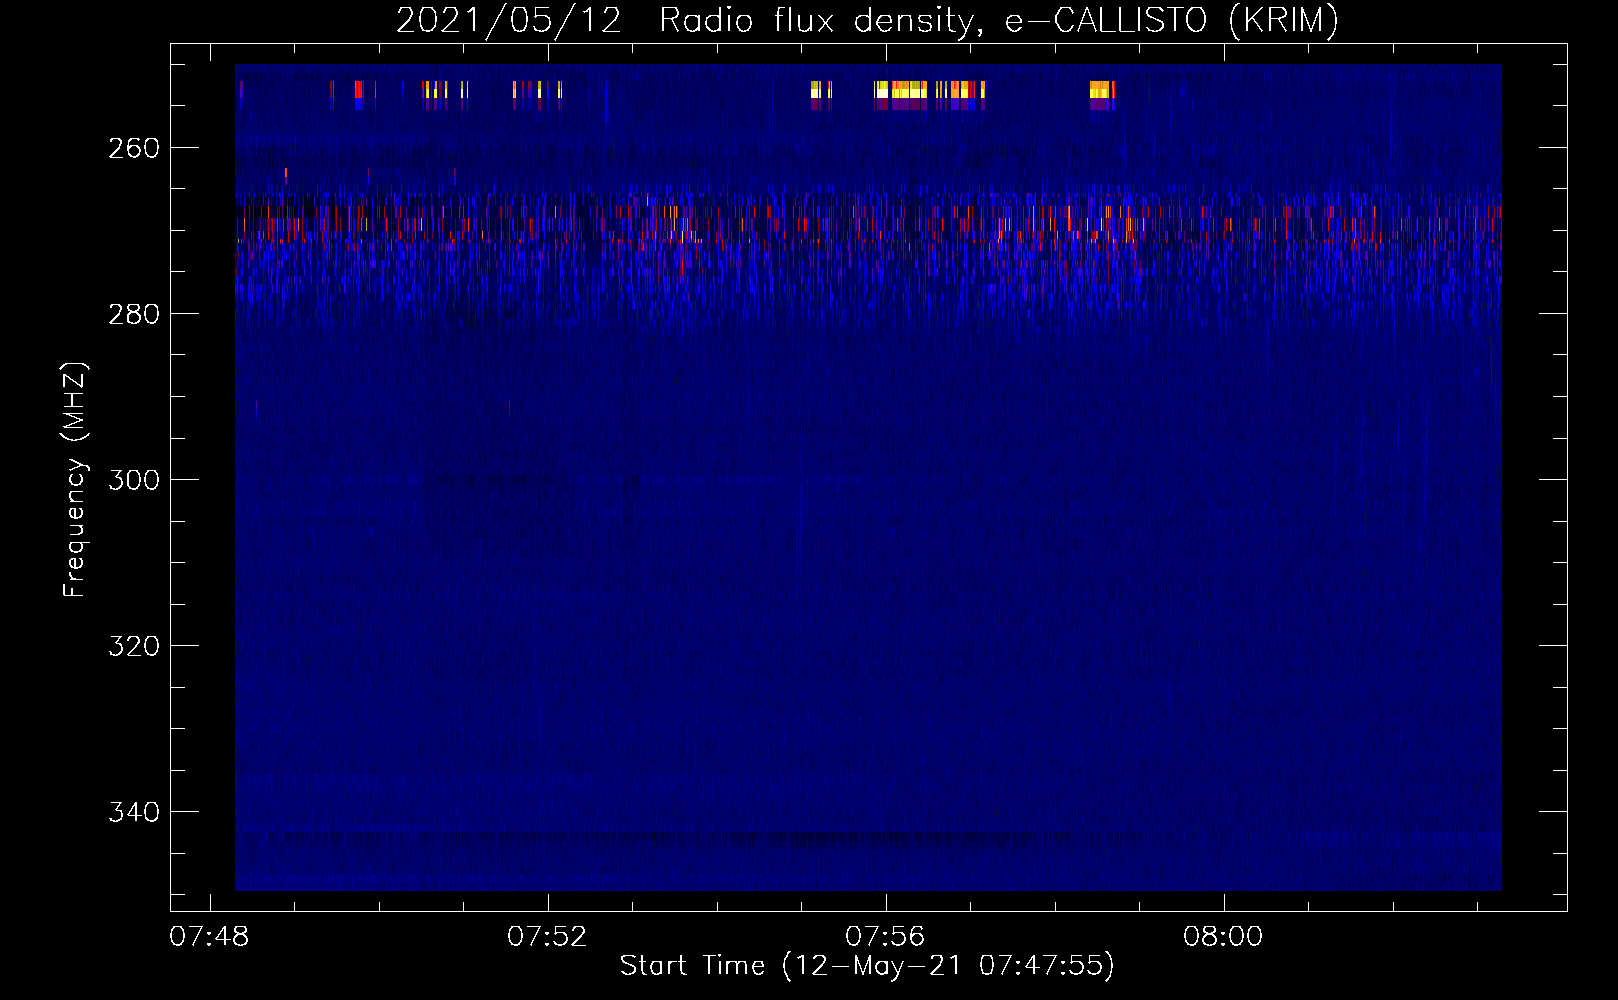Click the 300 frequency tick label
Viewport: 1618px width, 1000px height.
[x=134, y=480]
